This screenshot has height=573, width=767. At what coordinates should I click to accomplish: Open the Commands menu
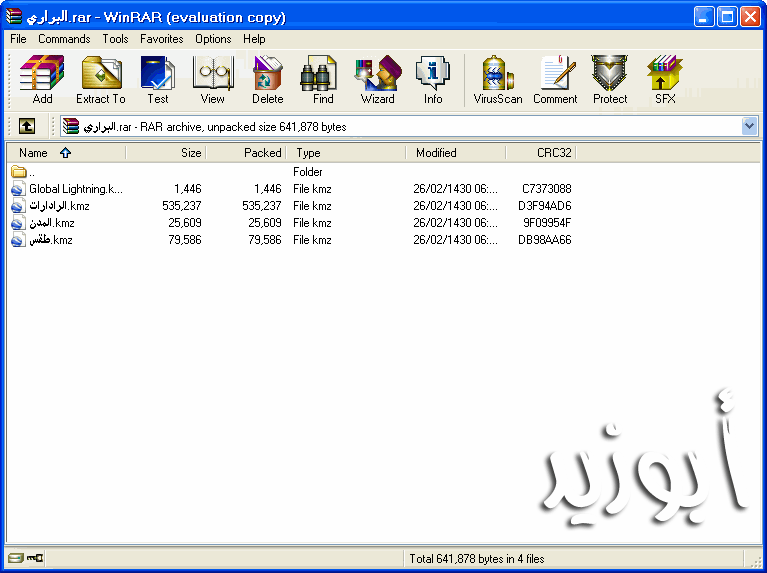pos(64,39)
